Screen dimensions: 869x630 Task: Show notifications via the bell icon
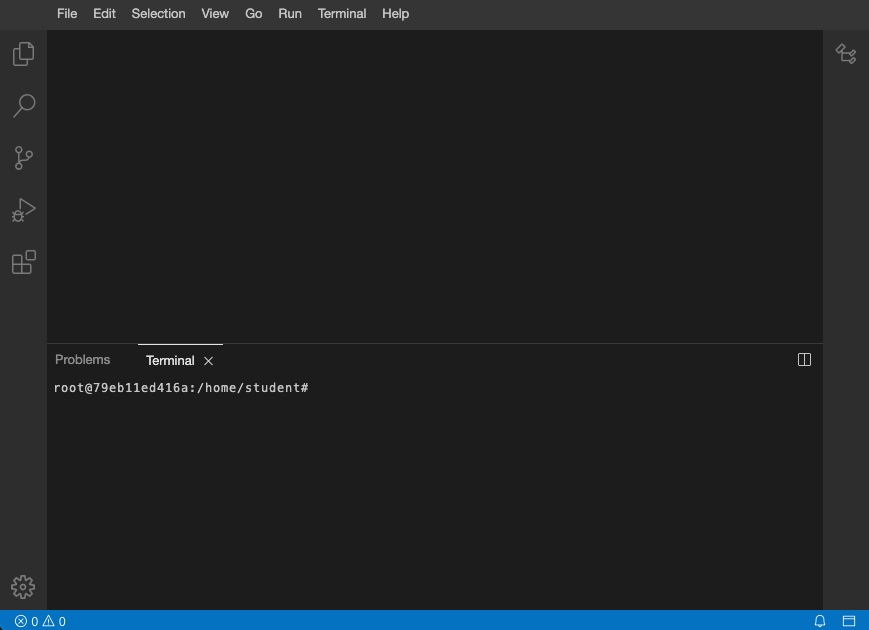[819, 621]
